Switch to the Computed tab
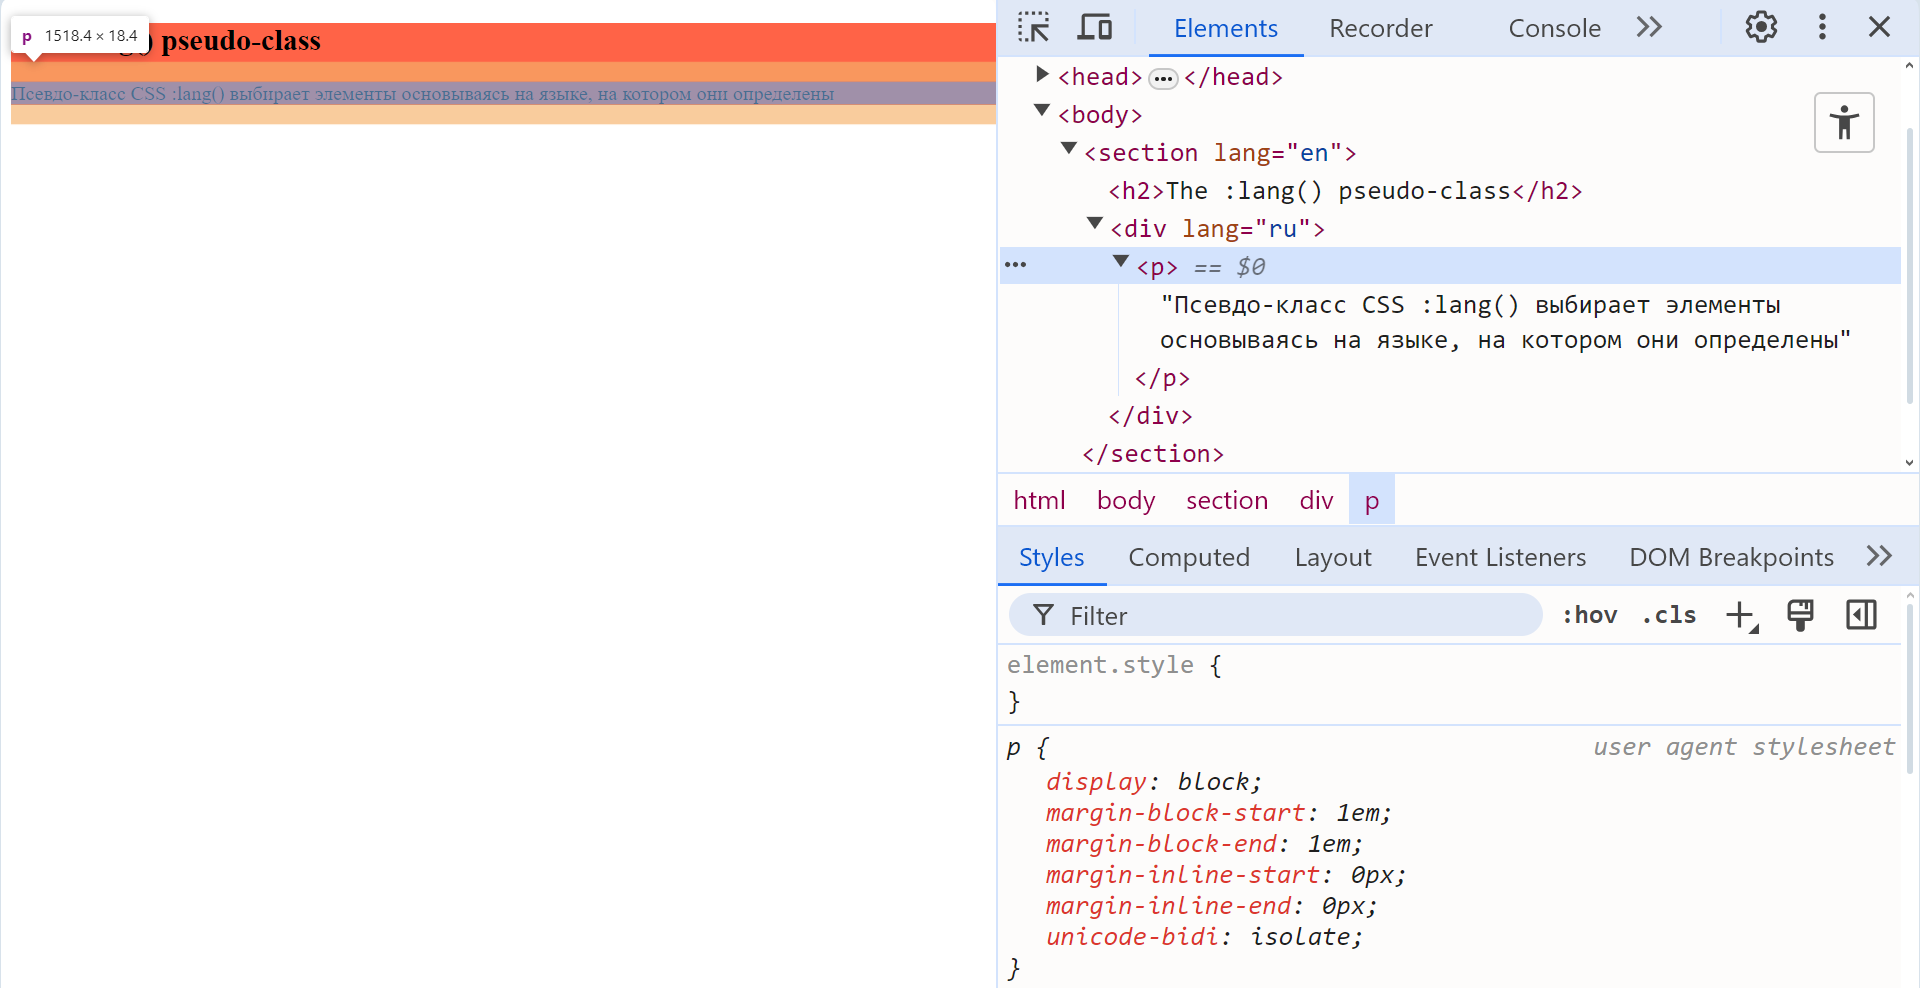Screen dimensions: 1920x988 point(1189,557)
